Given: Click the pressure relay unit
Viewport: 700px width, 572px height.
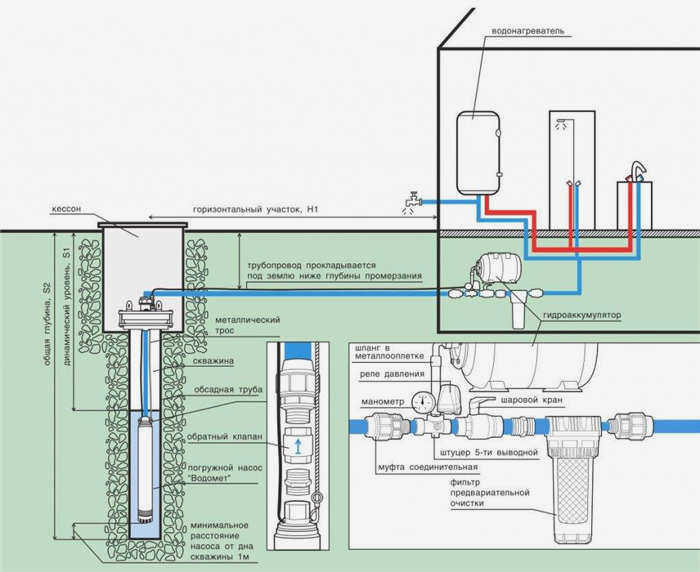Looking at the screenshot, I should (x=450, y=401).
